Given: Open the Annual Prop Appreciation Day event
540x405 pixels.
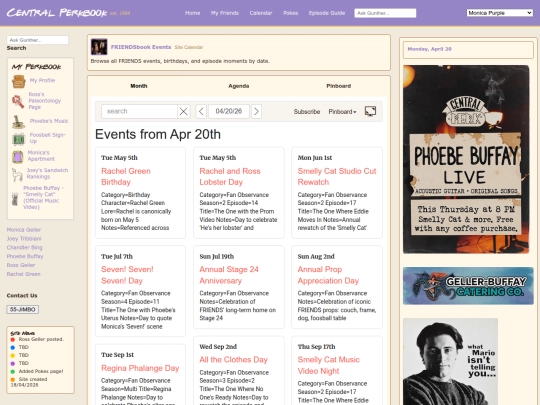Looking at the screenshot, I should pos(328,275).
